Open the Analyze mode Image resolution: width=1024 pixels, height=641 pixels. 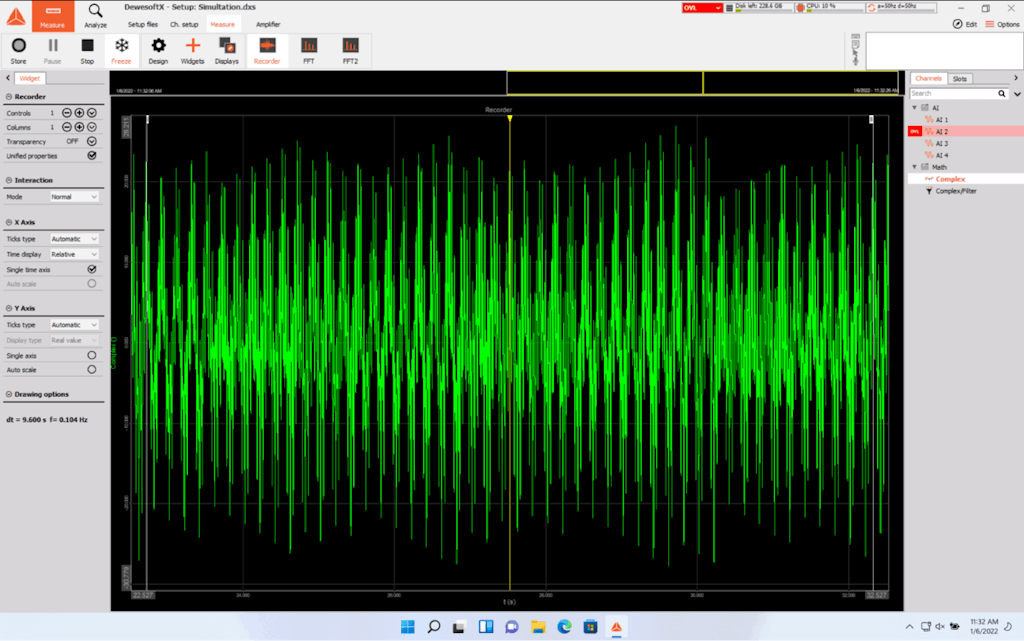point(96,16)
